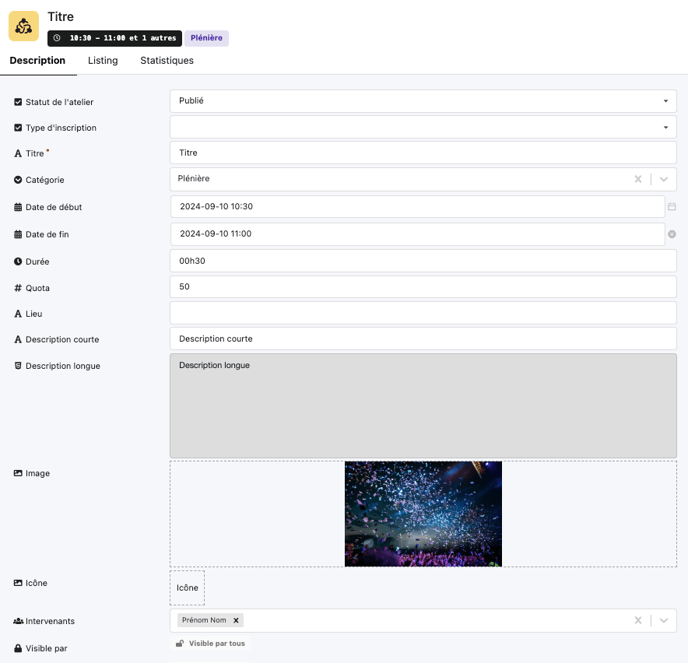Expand the Intervenants dropdown chevron
Image resolution: width=688 pixels, height=663 pixels.
click(x=664, y=620)
